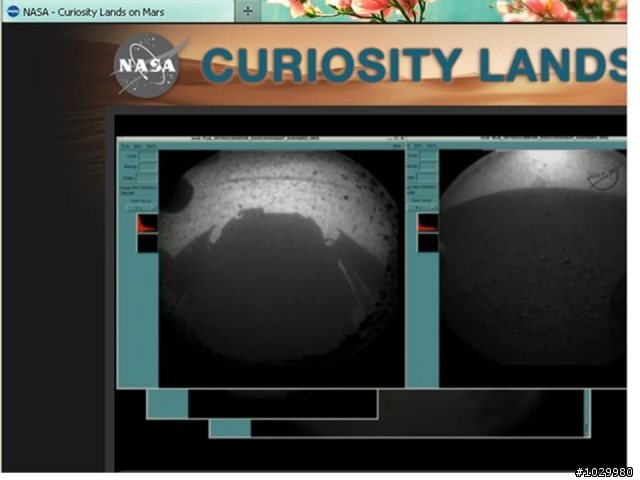Open the File menu in the left viewer window

click(125, 146)
